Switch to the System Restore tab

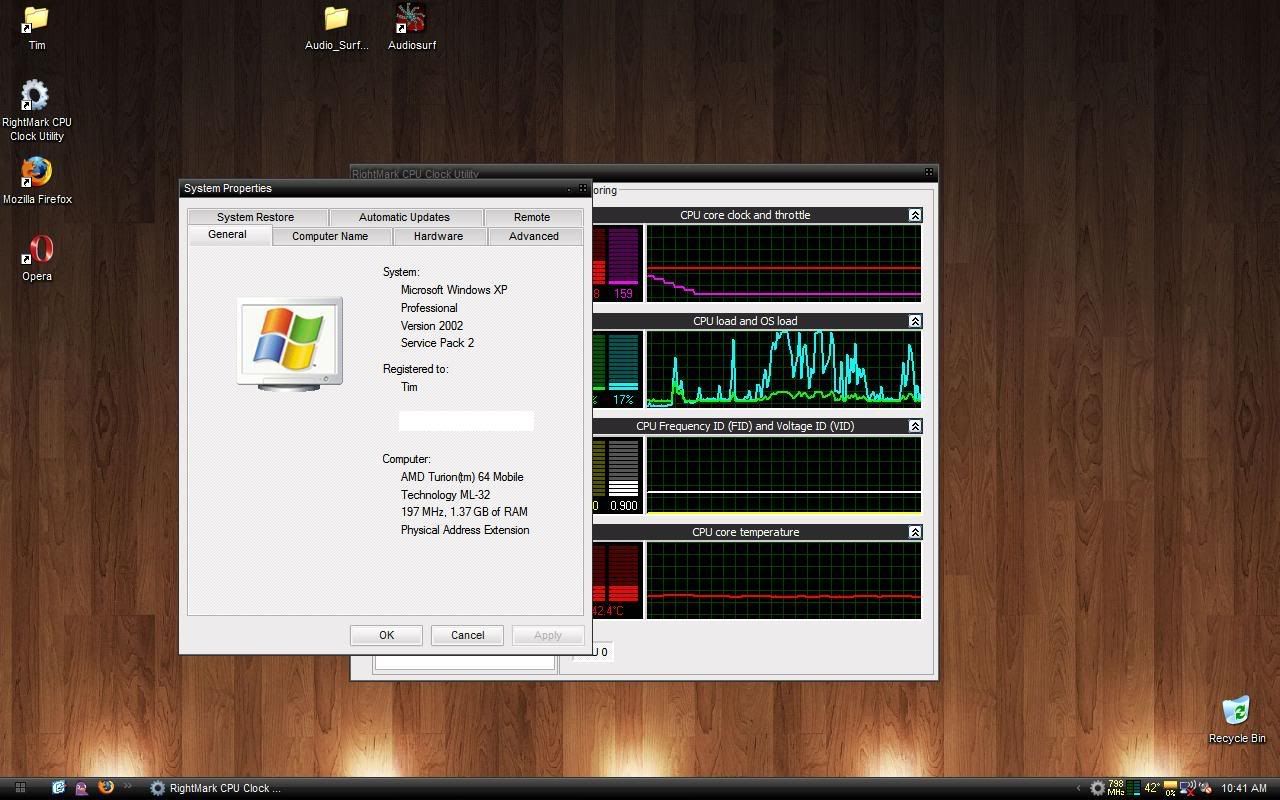tap(256, 217)
